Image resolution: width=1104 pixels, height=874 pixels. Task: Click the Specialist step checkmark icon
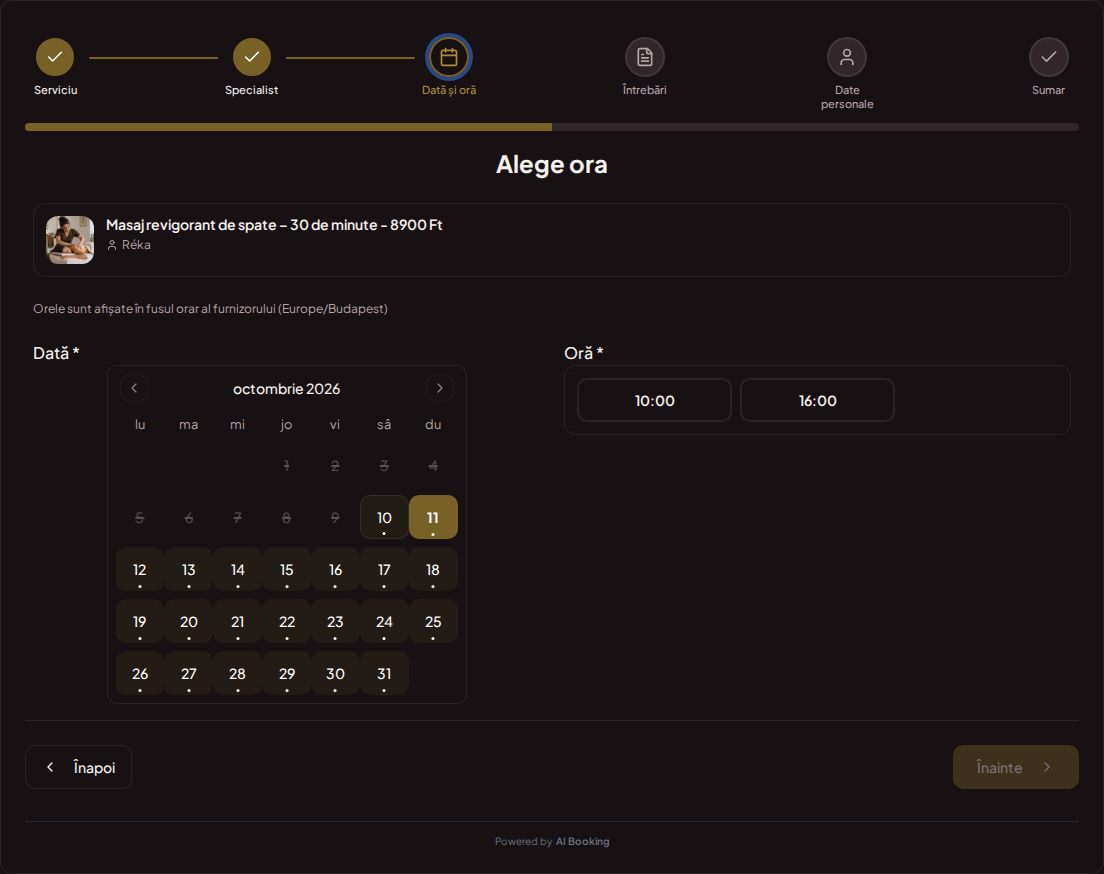tap(251, 57)
